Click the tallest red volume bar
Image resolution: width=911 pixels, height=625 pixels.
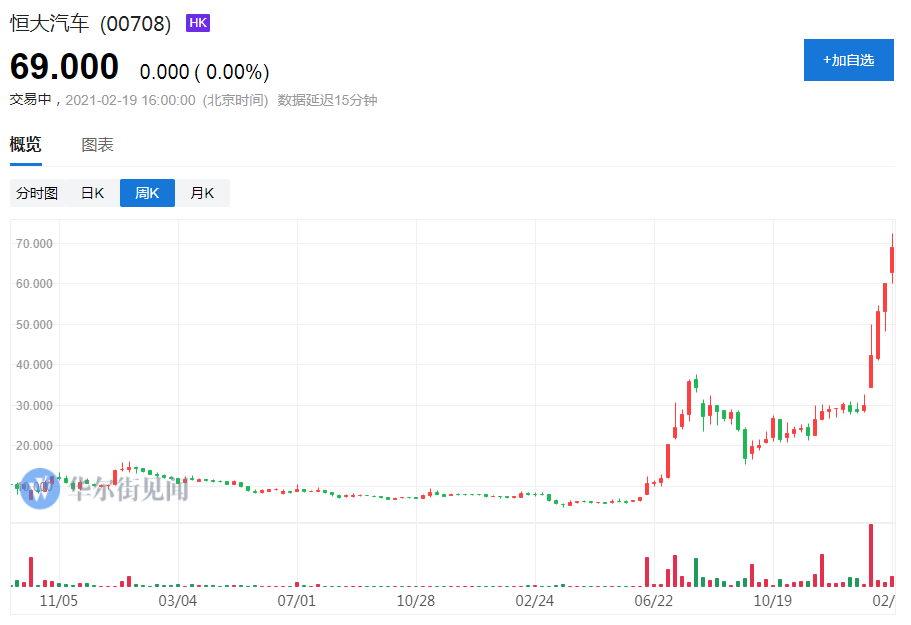pyautogui.click(x=871, y=555)
